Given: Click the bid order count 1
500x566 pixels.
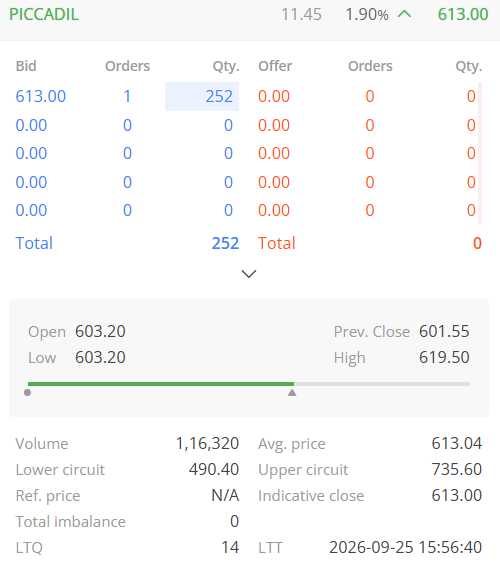Looking at the screenshot, I should pyautogui.click(x=127, y=96).
